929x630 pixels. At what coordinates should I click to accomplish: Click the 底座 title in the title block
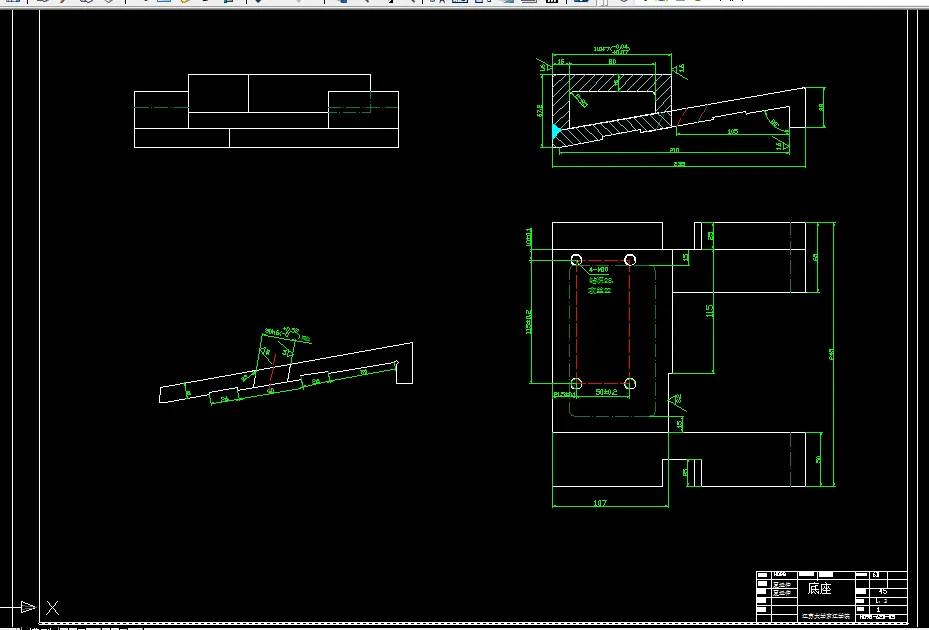tap(819, 589)
